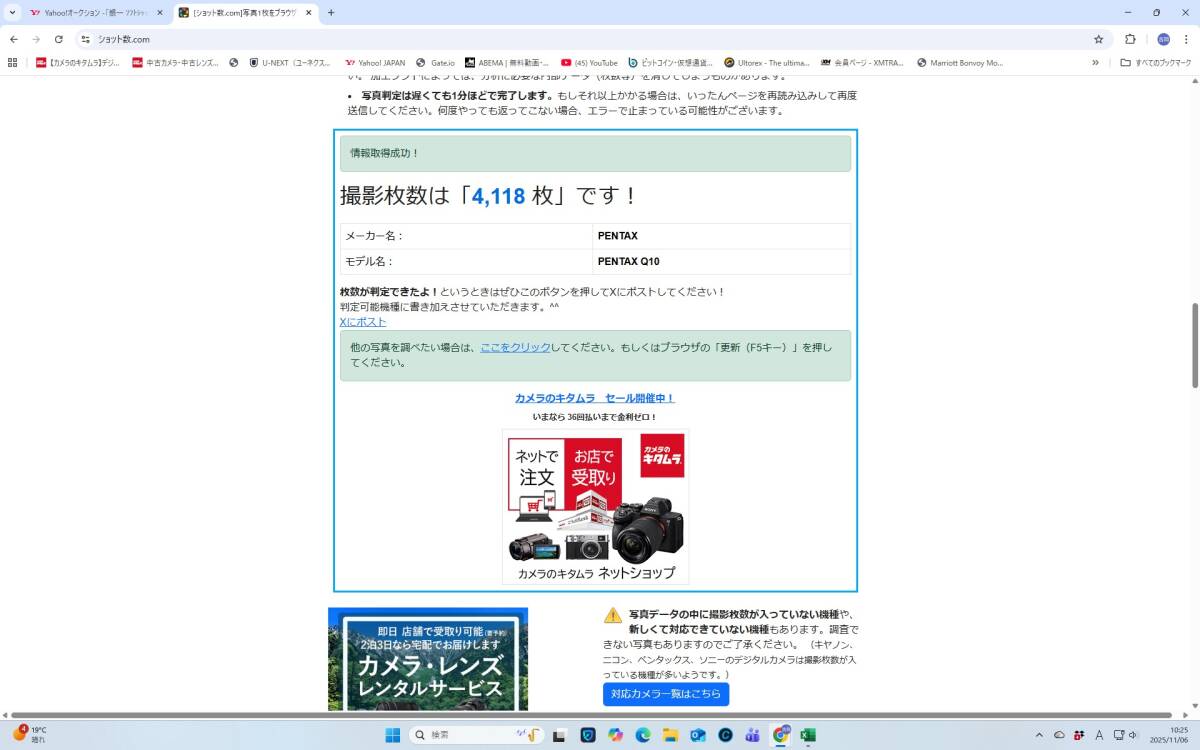The height and width of the screenshot is (750, 1200).
Task: Open the Marriott Bonvoy bookmark
Action: [x=959, y=62]
